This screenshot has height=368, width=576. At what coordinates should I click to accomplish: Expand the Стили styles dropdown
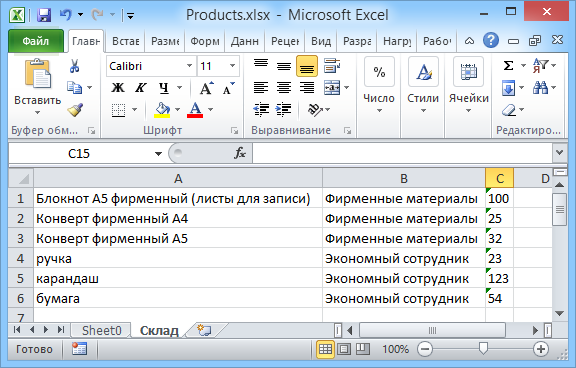(x=423, y=110)
